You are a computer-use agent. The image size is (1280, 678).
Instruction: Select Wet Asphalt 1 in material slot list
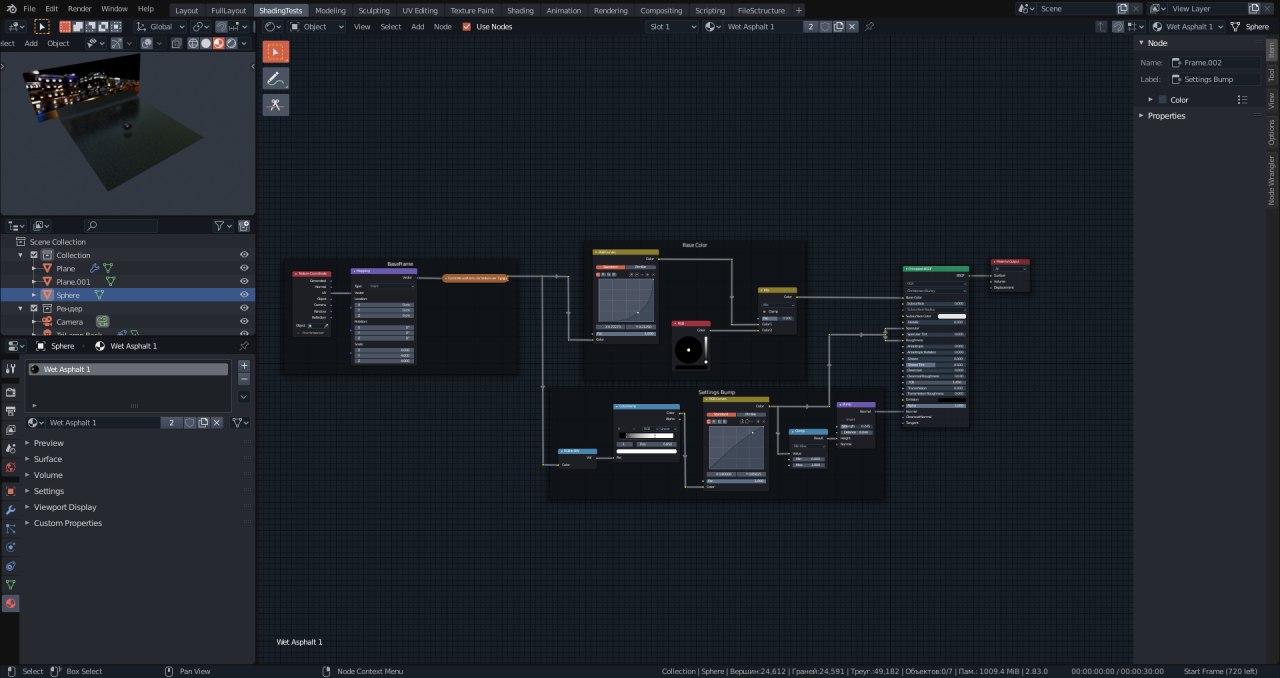[128, 369]
